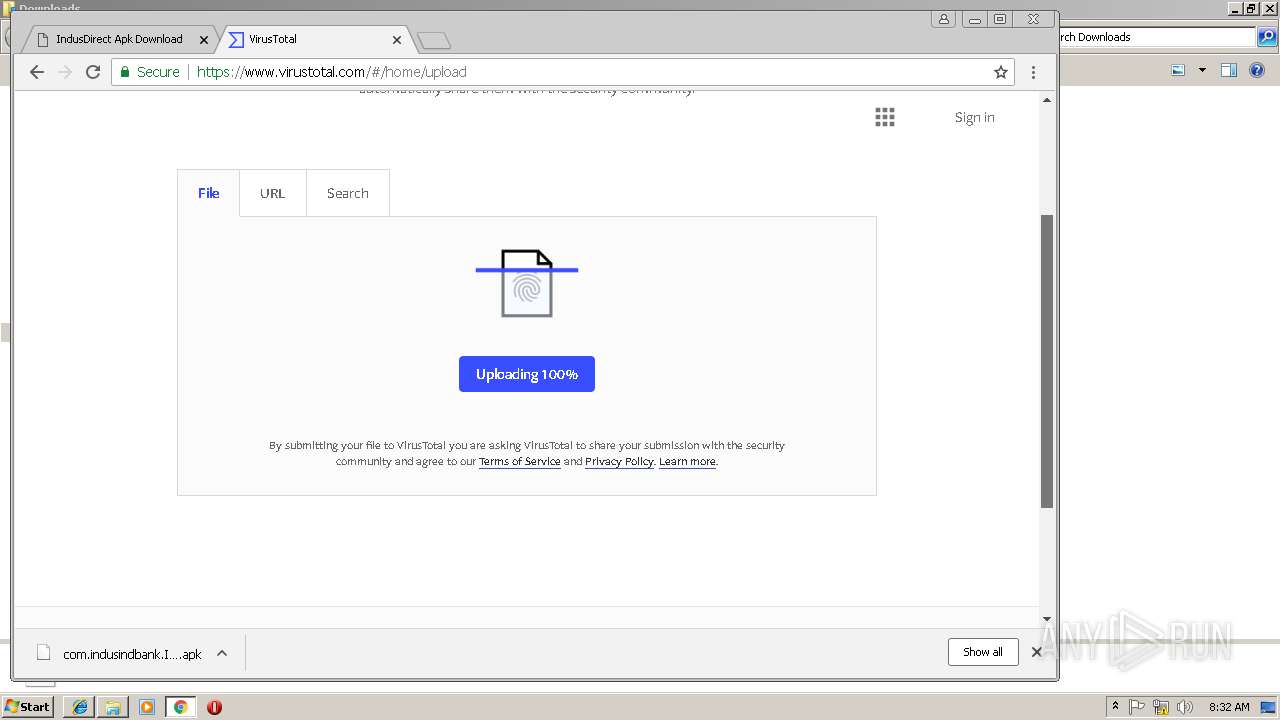The image size is (1280, 720).
Task: Close the IndusDirect Apk Download tab
Action: point(204,40)
